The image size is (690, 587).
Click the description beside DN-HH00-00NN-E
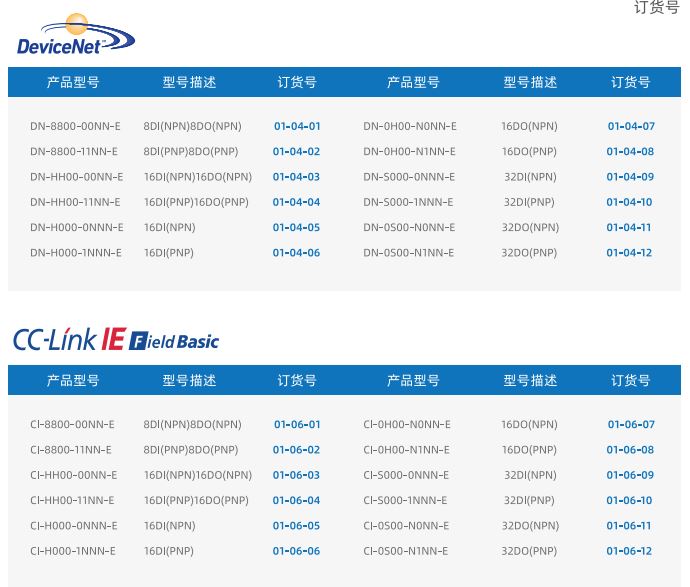pos(198,177)
